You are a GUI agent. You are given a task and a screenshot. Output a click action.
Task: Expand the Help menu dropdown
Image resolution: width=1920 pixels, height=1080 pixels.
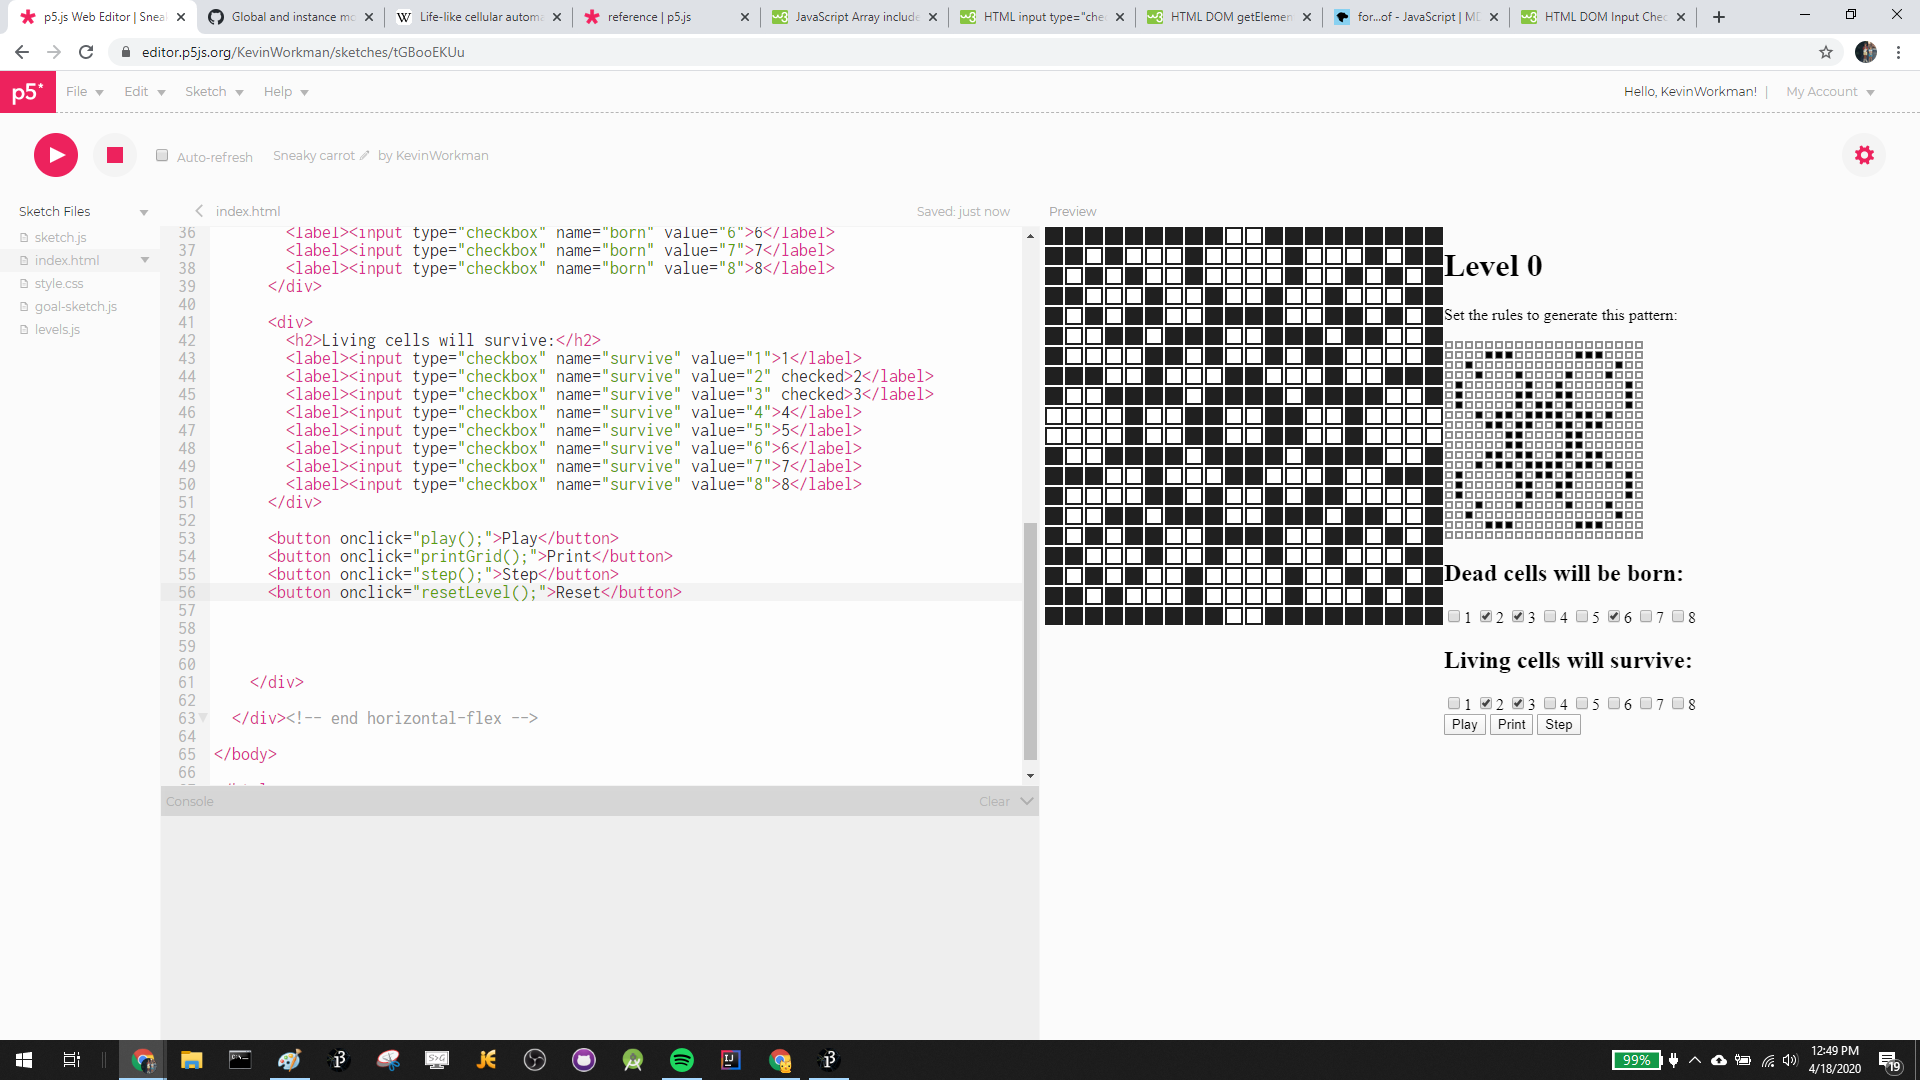(286, 92)
